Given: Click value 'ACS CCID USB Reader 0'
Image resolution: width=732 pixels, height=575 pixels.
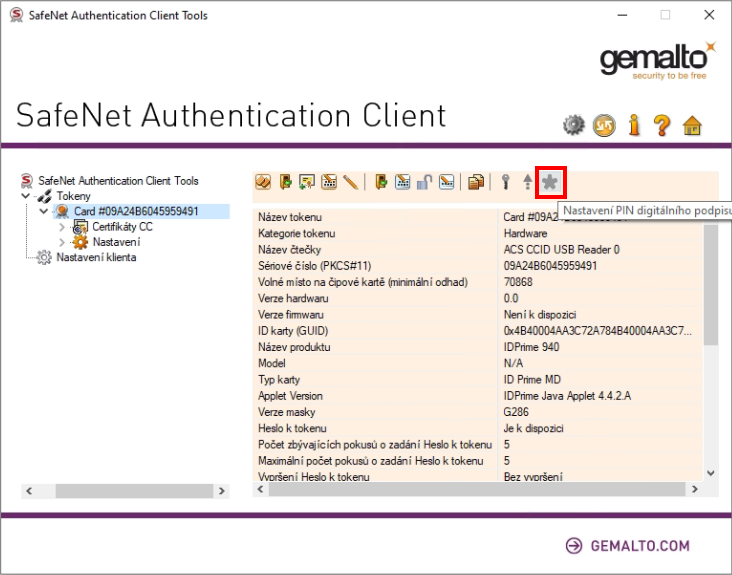Looking at the screenshot, I should point(562,250).
